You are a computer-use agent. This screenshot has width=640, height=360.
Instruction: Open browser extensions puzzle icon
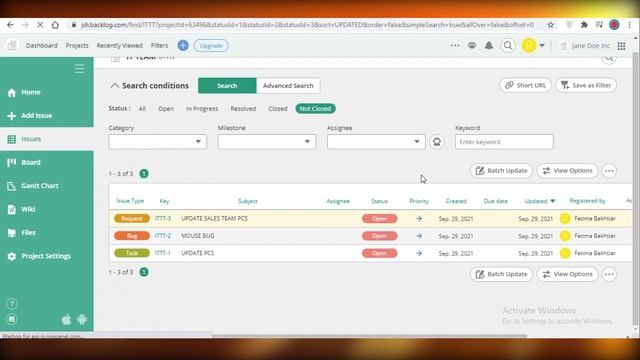[584, 25]
